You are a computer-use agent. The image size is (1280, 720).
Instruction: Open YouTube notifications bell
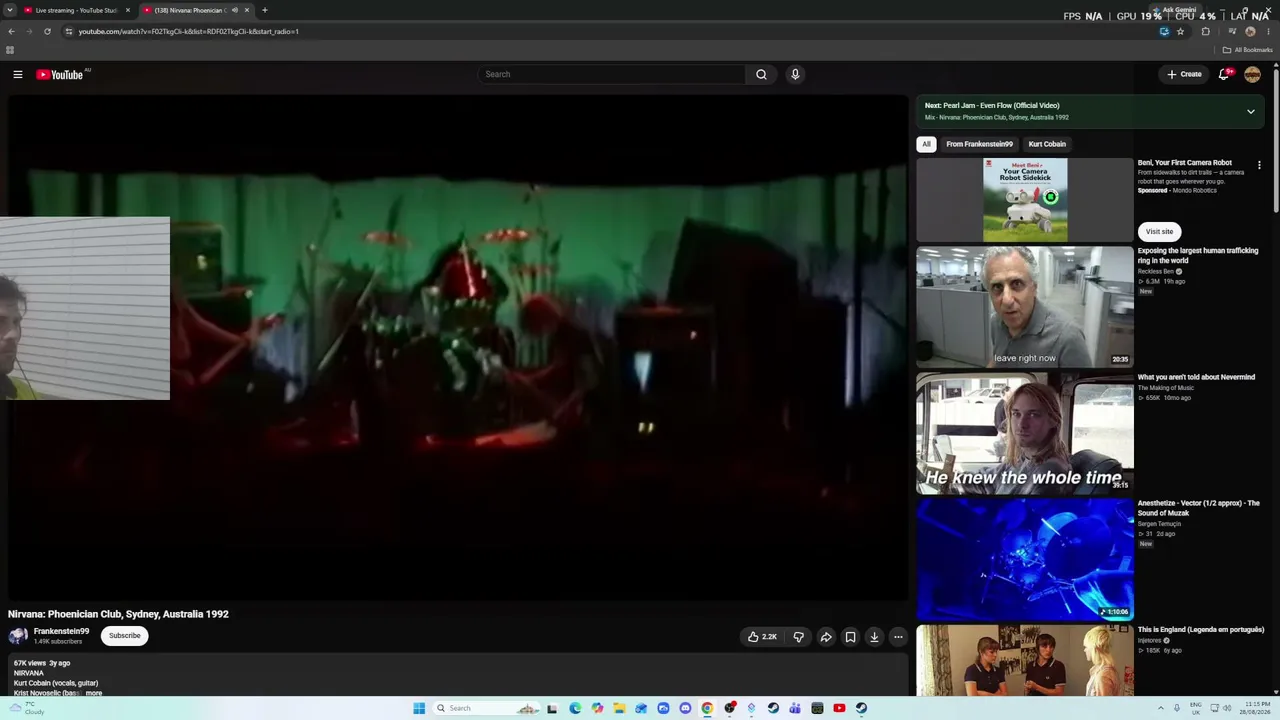coord(1224,74)
